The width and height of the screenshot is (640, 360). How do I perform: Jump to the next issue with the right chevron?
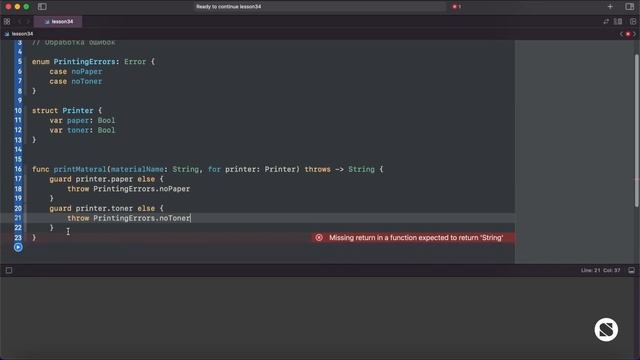(x=634, y=34)
